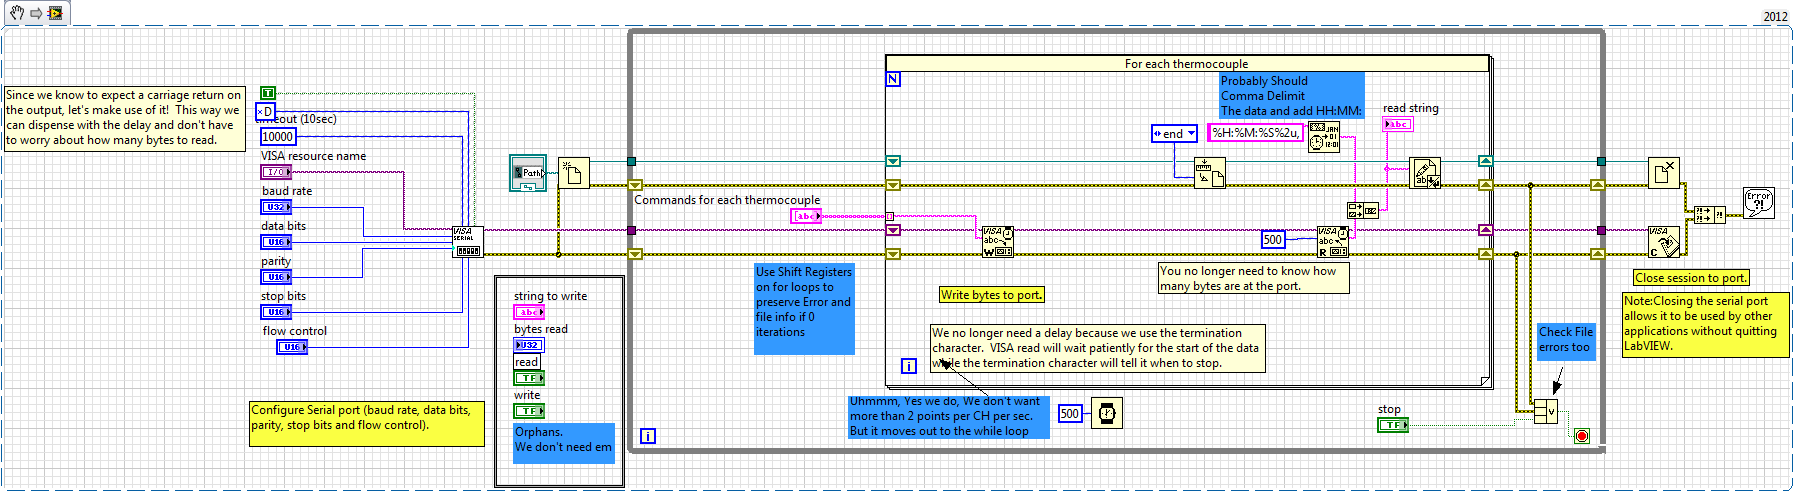The width and height of the screenshot is (1794, 492).
Task: Edit the %H:%M:%S%2u time format string
Action: (x=1255, y=132)
